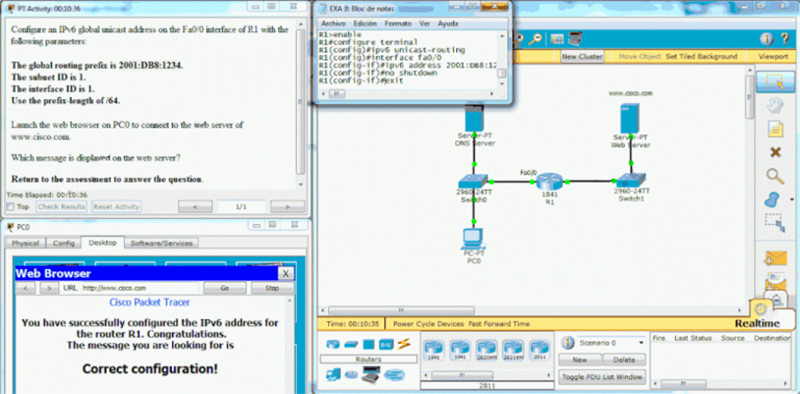Open Archivo menu in Bloc de notas
This screenshot has width=800, height=394.
[x=333, y=23]
